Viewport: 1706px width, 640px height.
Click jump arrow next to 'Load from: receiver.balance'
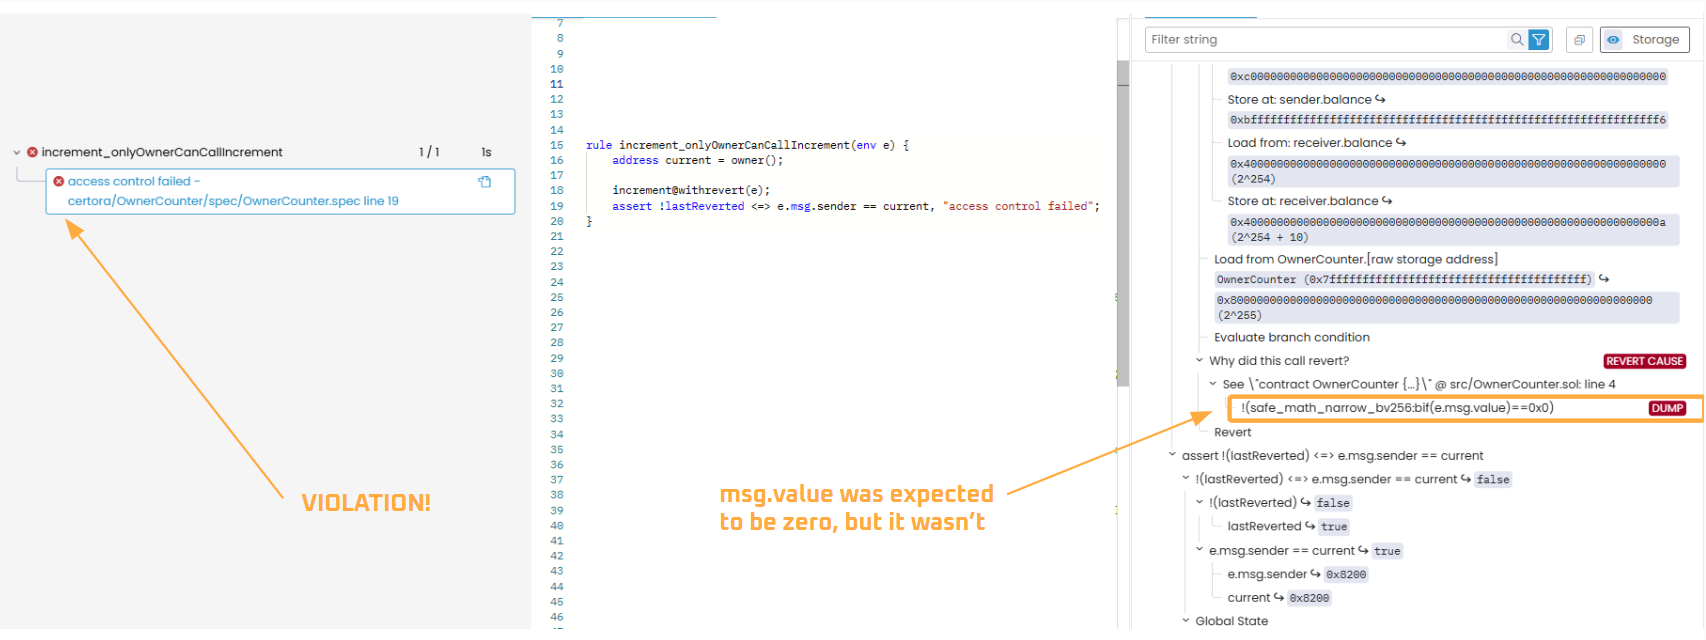click(x=1401, y=143)
